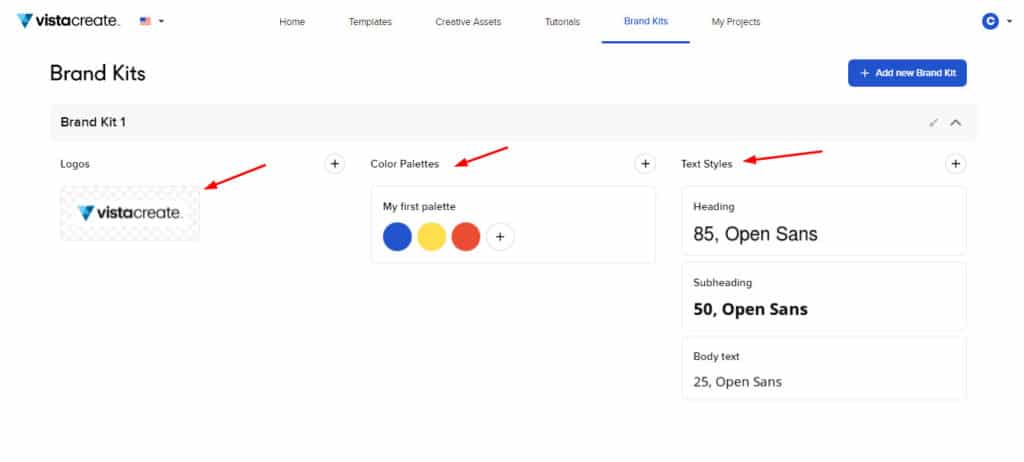This screenshot has height=462, width=1024.
Task: Click the Logos section label
Action: click(75, 164)
